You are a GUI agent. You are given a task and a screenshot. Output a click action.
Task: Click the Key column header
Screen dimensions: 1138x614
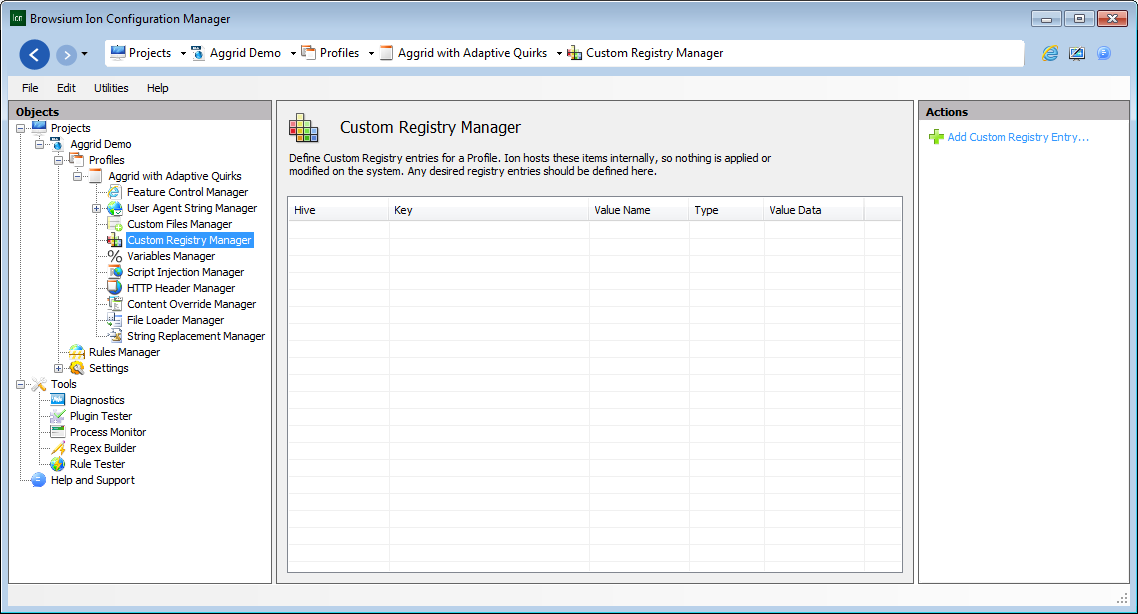point(488,210)
